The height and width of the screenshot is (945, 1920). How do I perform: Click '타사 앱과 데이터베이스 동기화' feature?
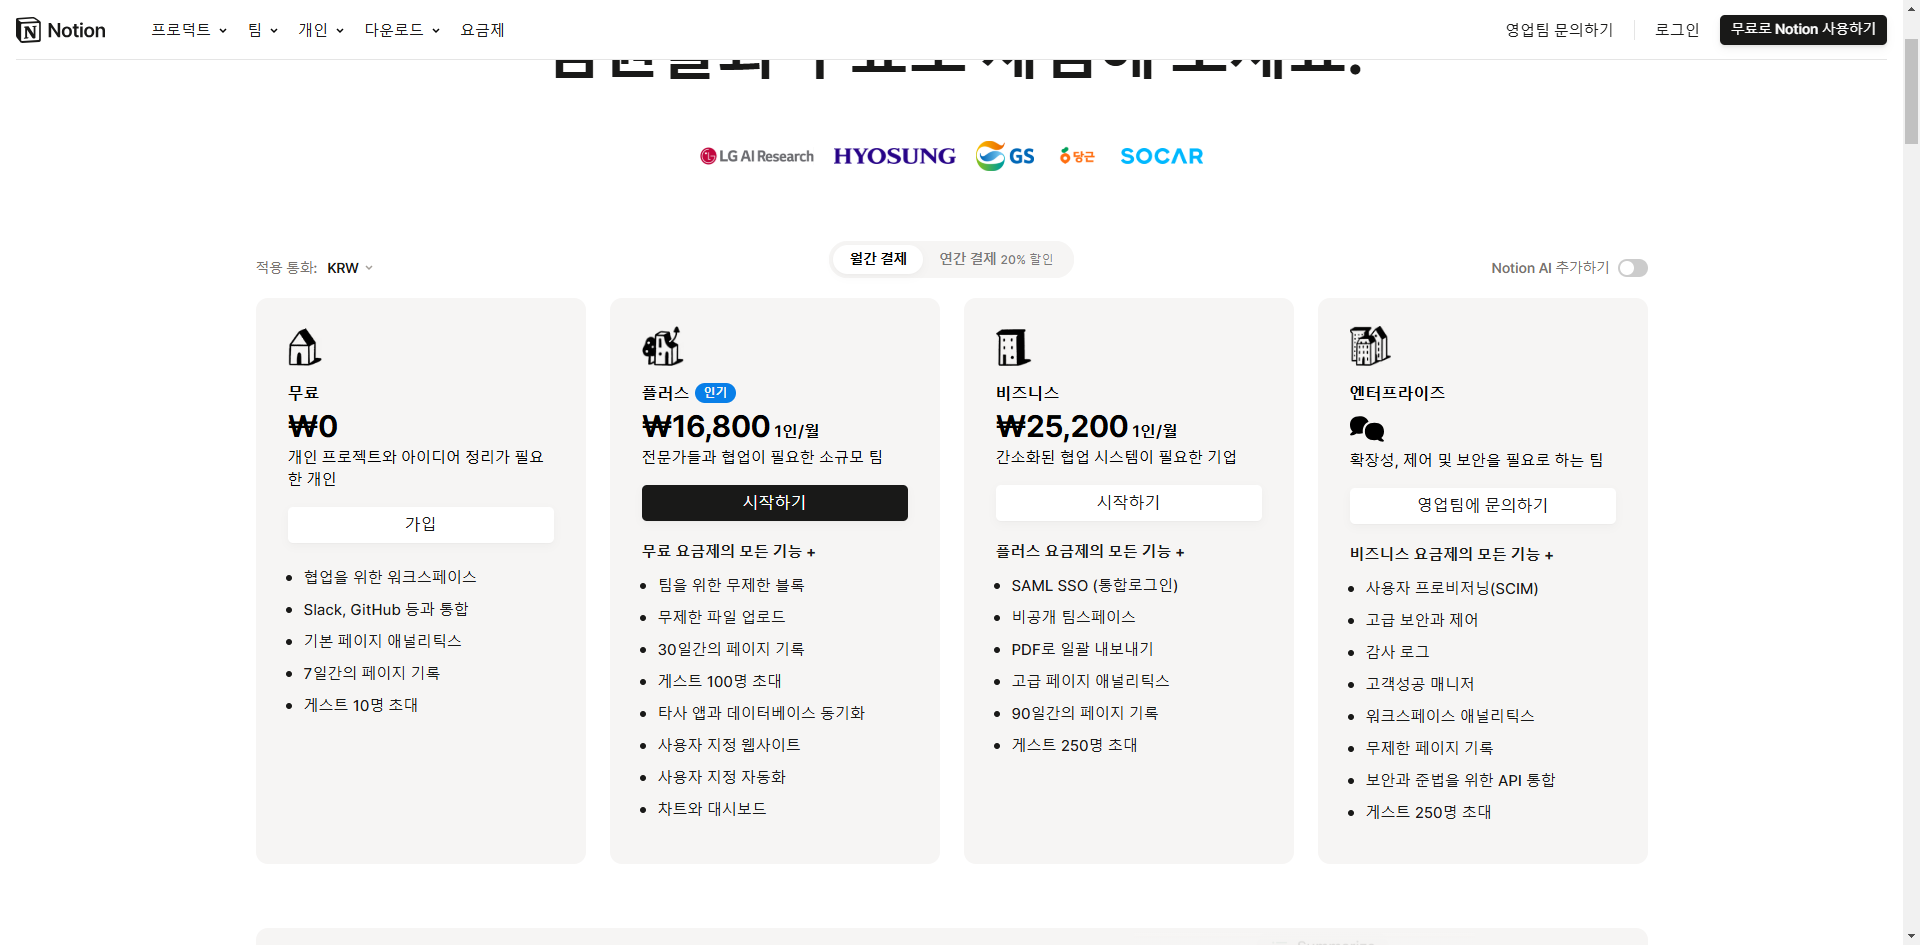[x=761, y=713]
